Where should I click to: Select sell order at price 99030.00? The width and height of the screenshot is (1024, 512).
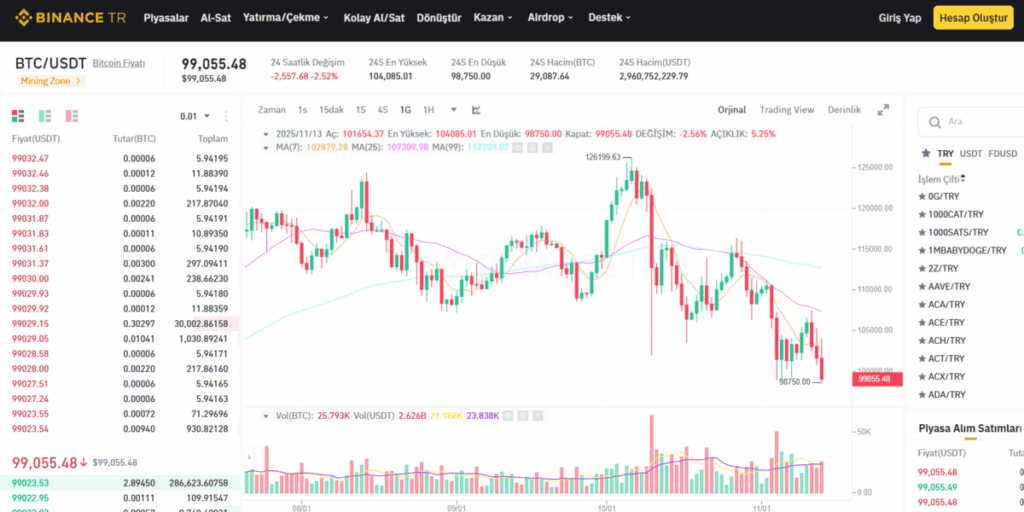click(120, 279)
